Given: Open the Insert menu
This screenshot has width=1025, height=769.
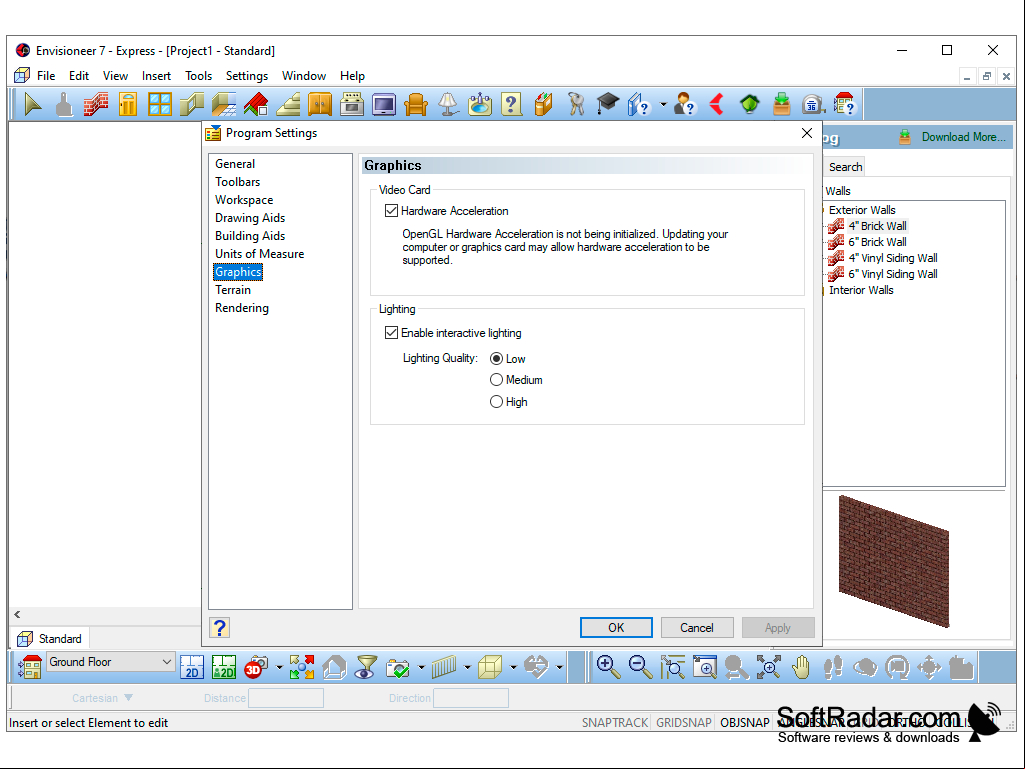Looking at the screenshot, I should 156,76.
